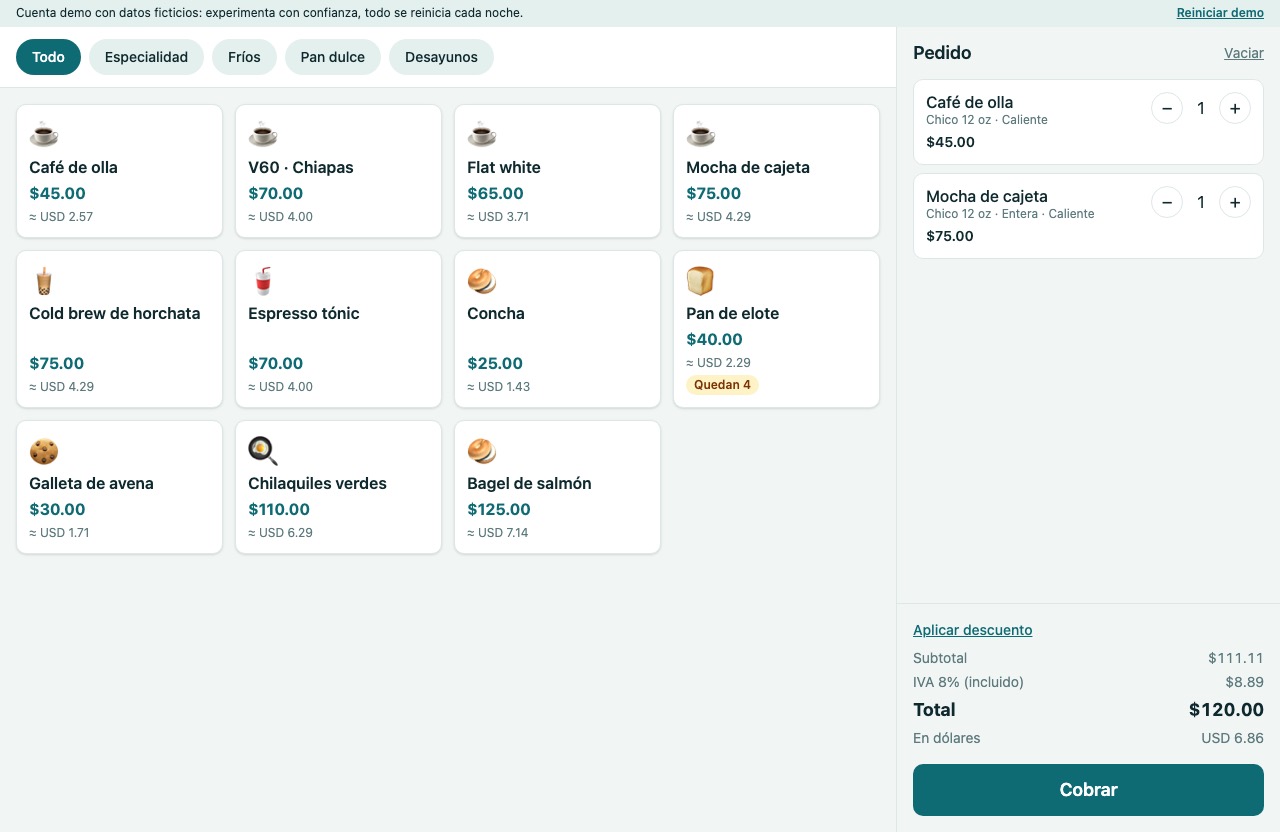Viewport: 1280px width, 832px height.
Task: Show the Pan dulce category
Action: [333, 57]
